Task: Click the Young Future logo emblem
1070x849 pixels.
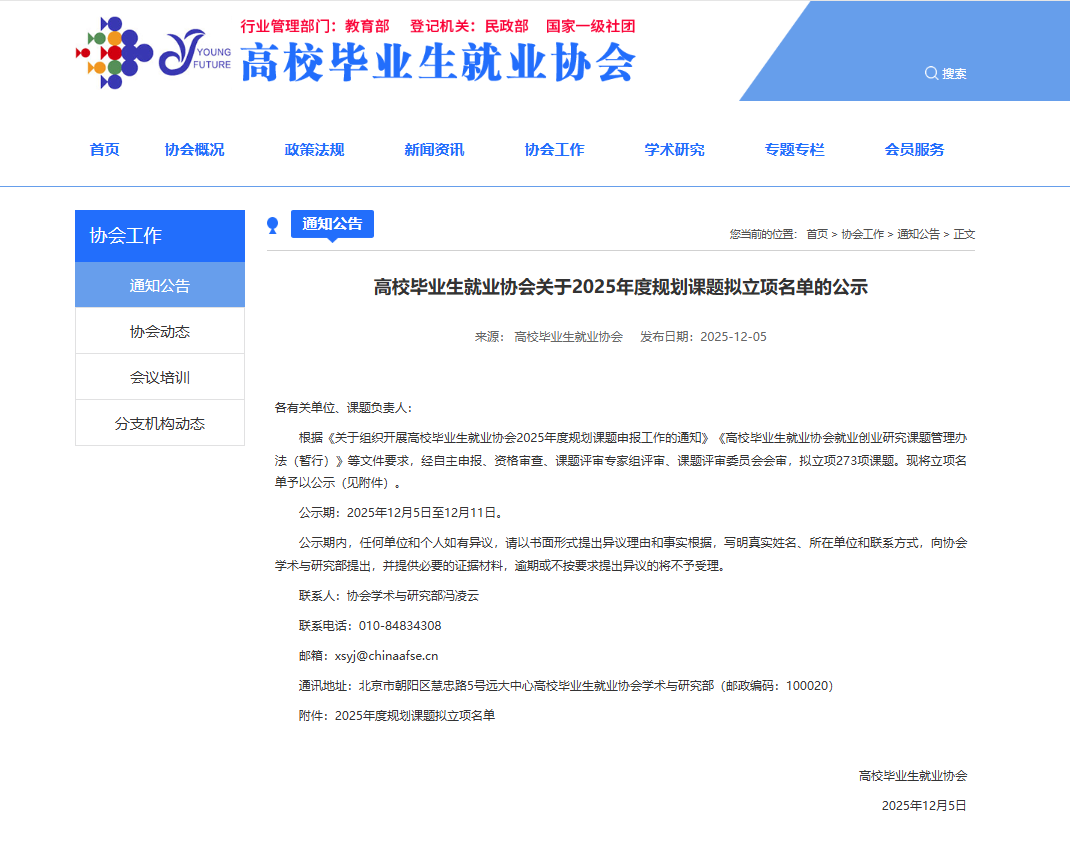Action: (193, 52)
